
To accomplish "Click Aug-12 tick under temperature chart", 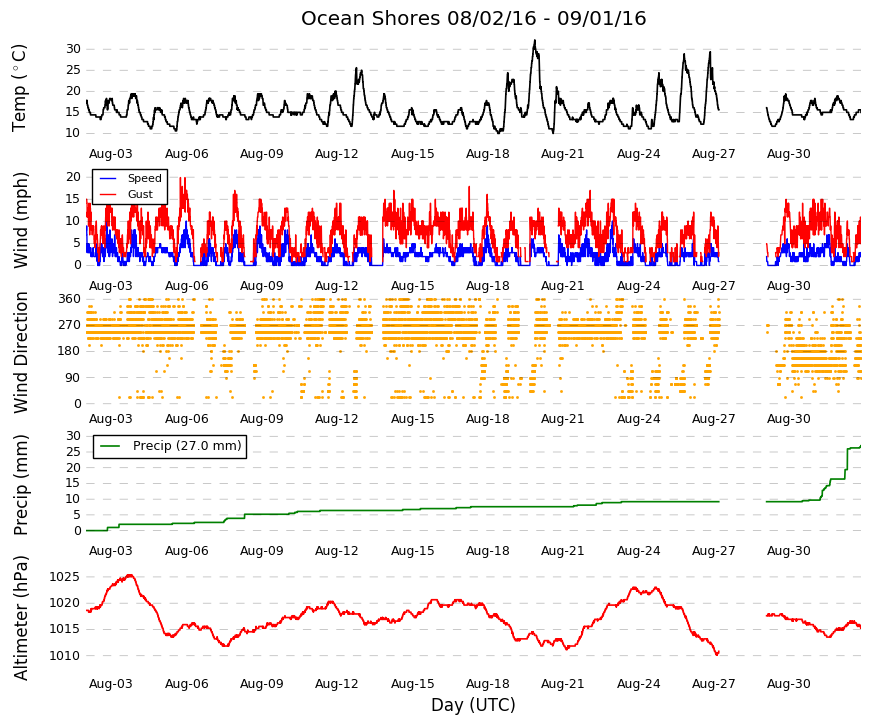I will pos(337,154).
